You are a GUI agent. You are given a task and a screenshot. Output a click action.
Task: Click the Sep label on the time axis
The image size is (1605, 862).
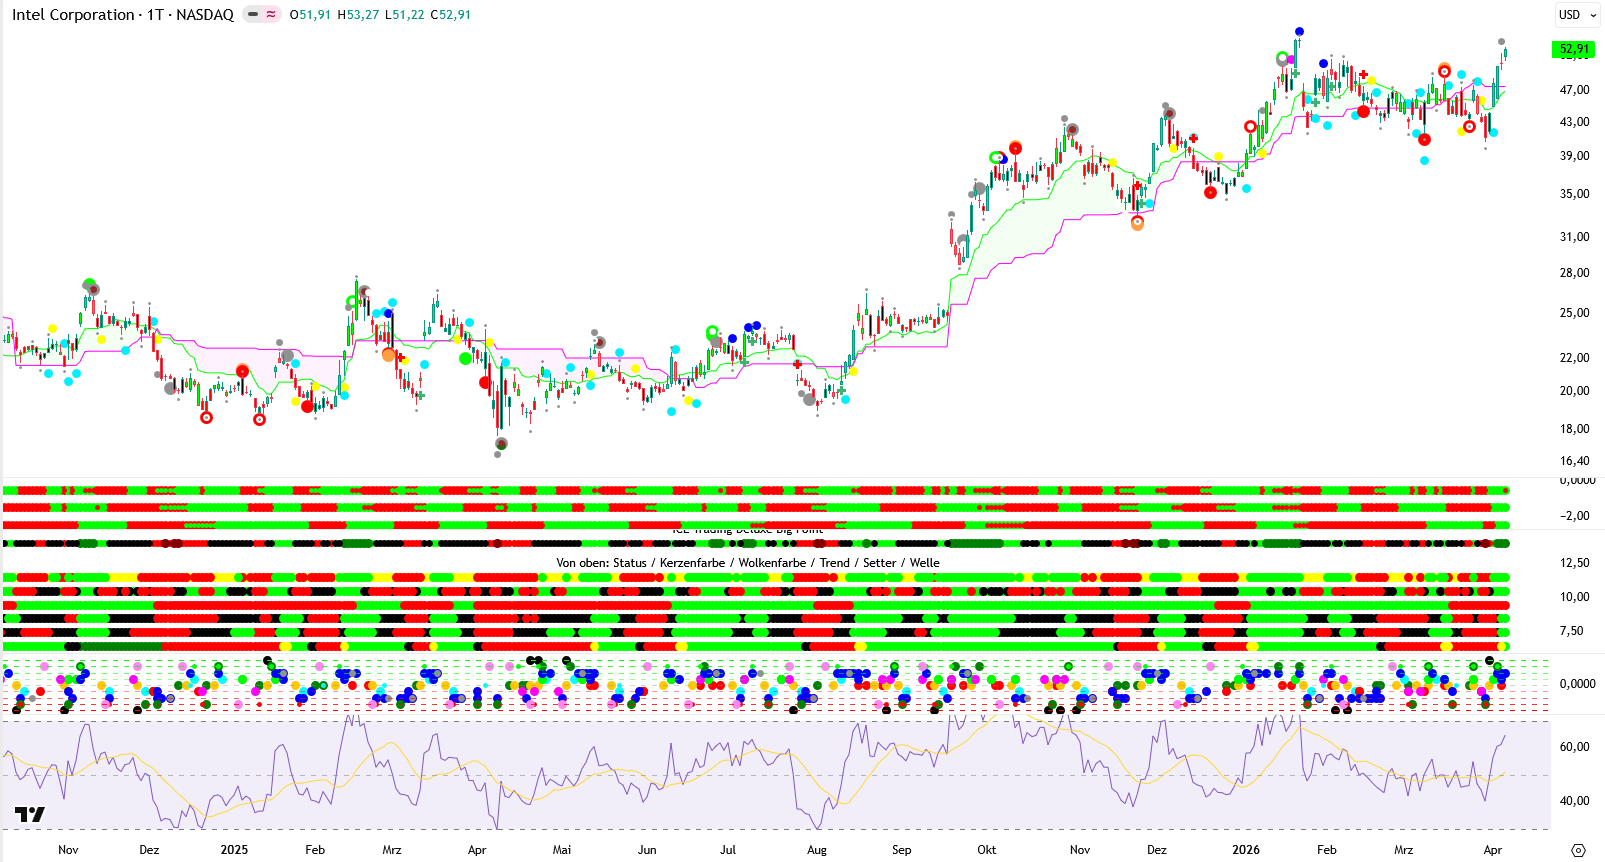click(901, 850)
